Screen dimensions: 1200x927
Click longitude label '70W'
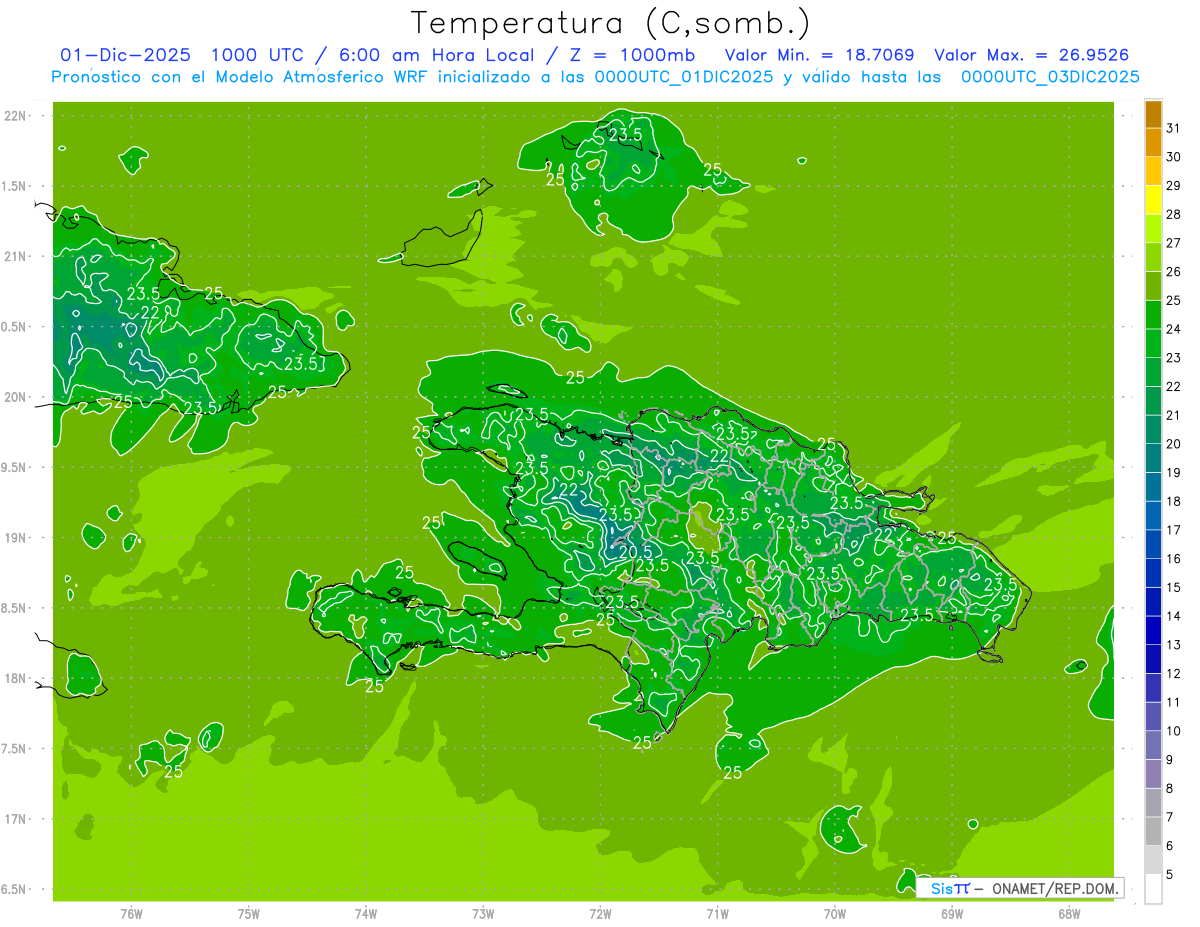pyautogui.click(x=835, y=913)
